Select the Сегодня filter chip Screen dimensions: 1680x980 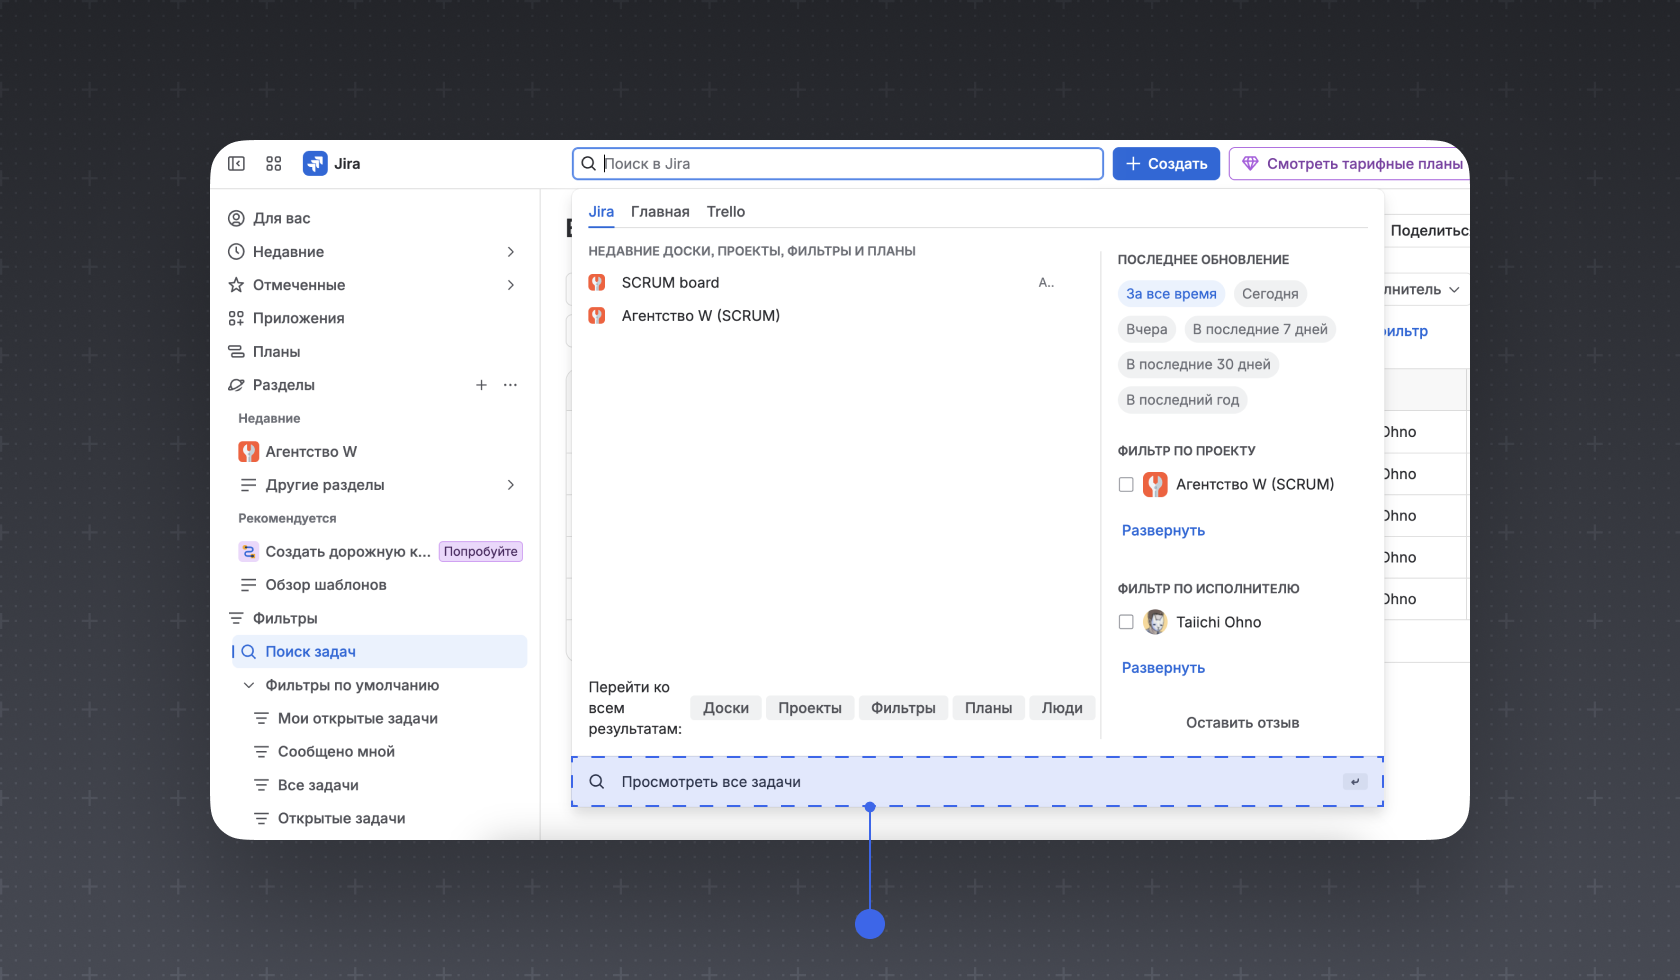1270,294
